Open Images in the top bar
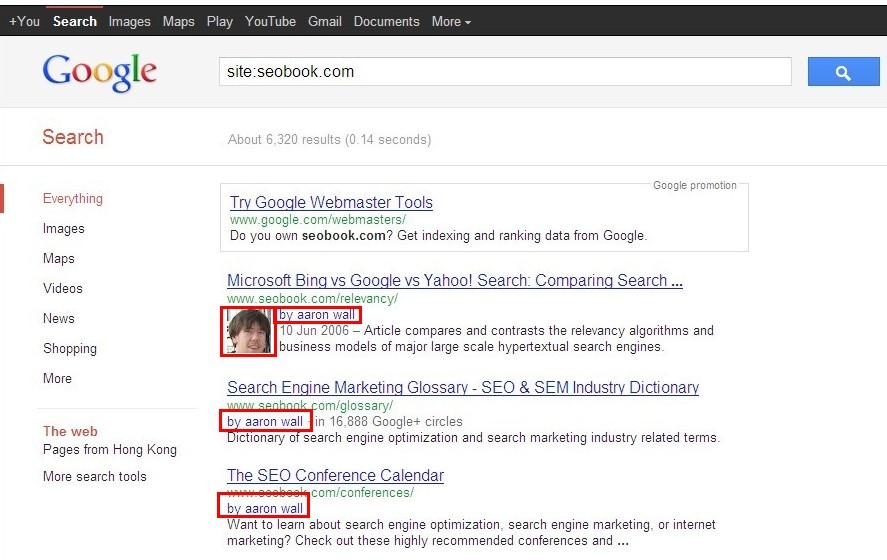Screen dimensions: 887x560 click(130, 21)
